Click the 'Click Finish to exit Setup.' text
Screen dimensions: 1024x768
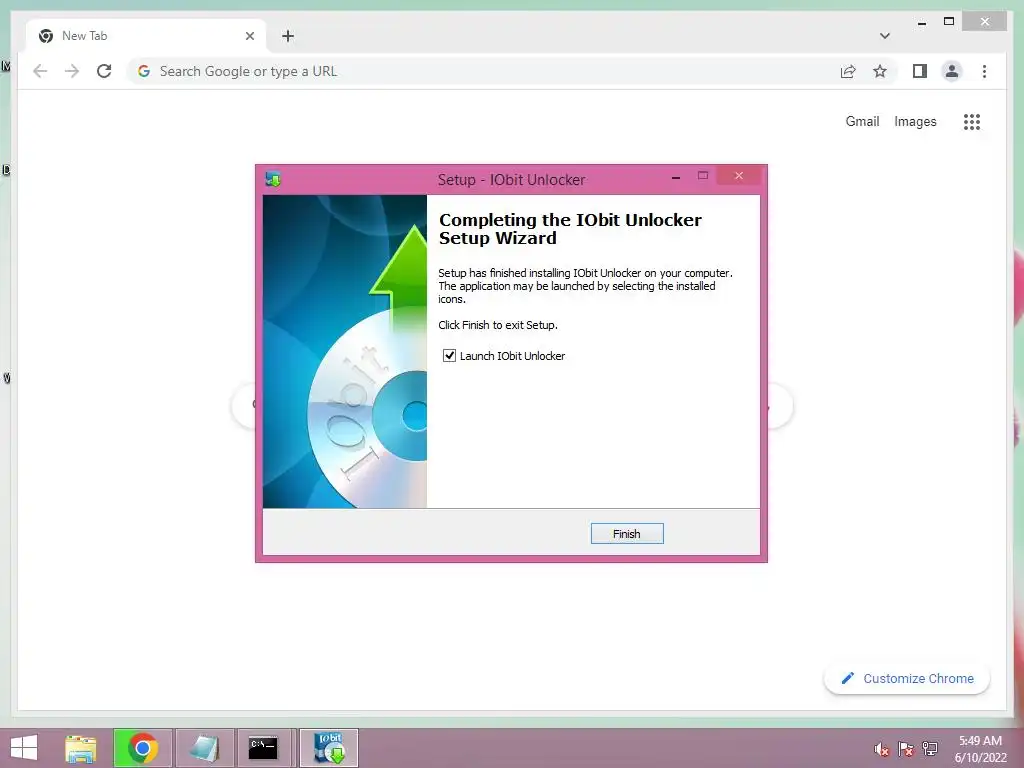point(498,325)
